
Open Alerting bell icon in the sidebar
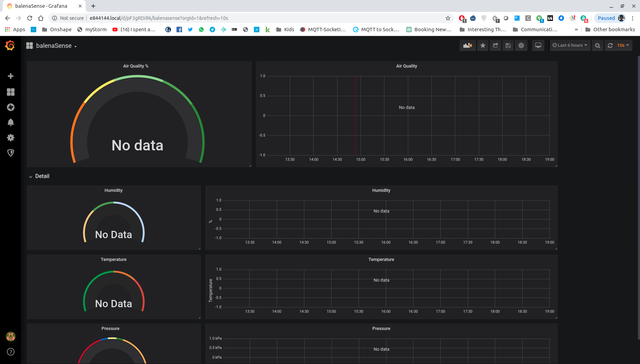(x=11, y=122)
